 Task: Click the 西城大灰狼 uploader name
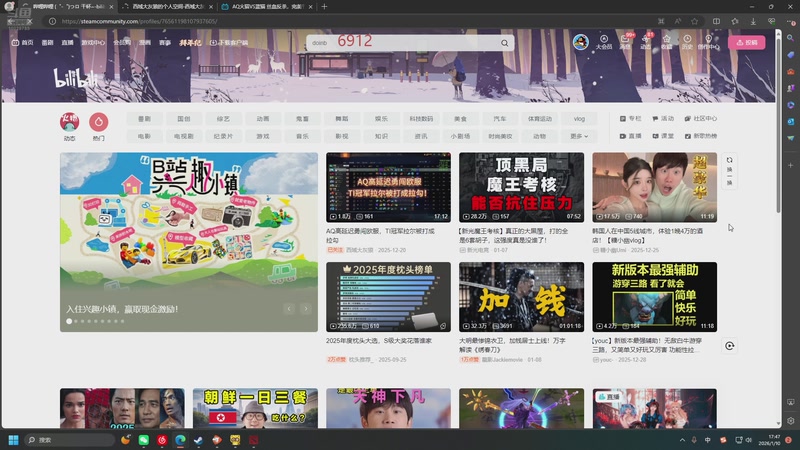360,250
